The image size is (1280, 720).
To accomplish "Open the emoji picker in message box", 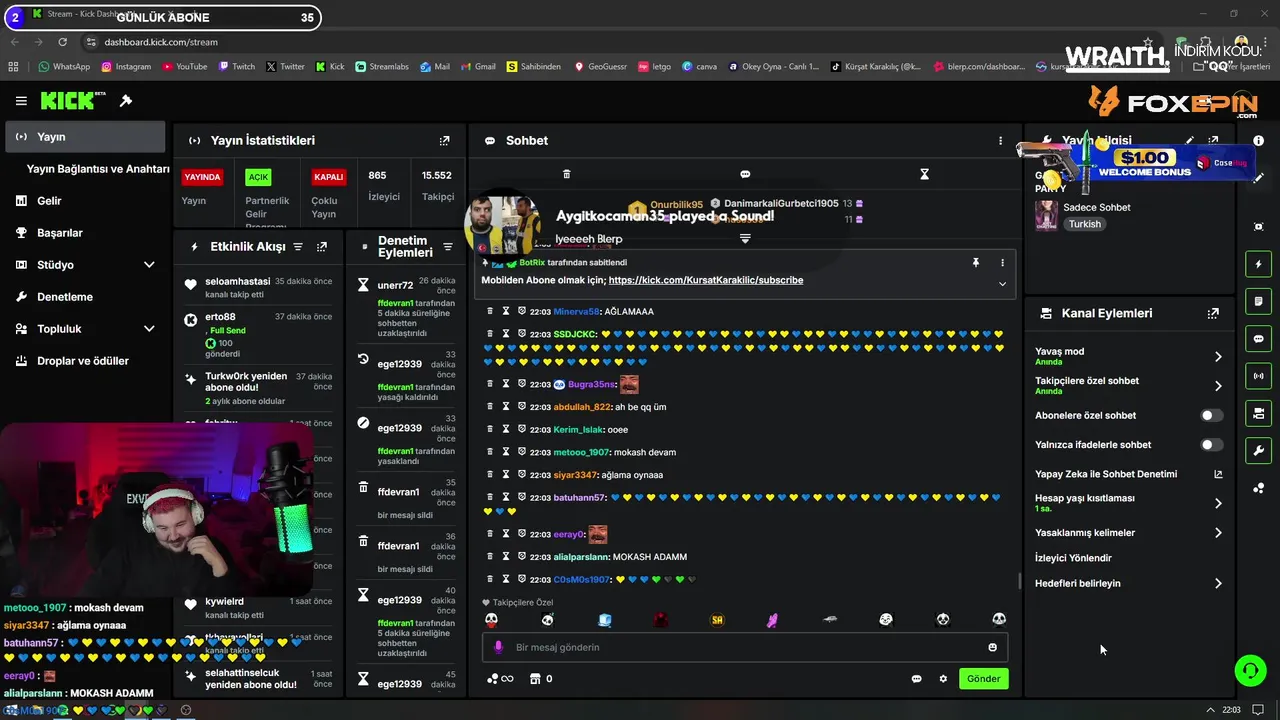I will pyautogui.click(x=992, y=647).
